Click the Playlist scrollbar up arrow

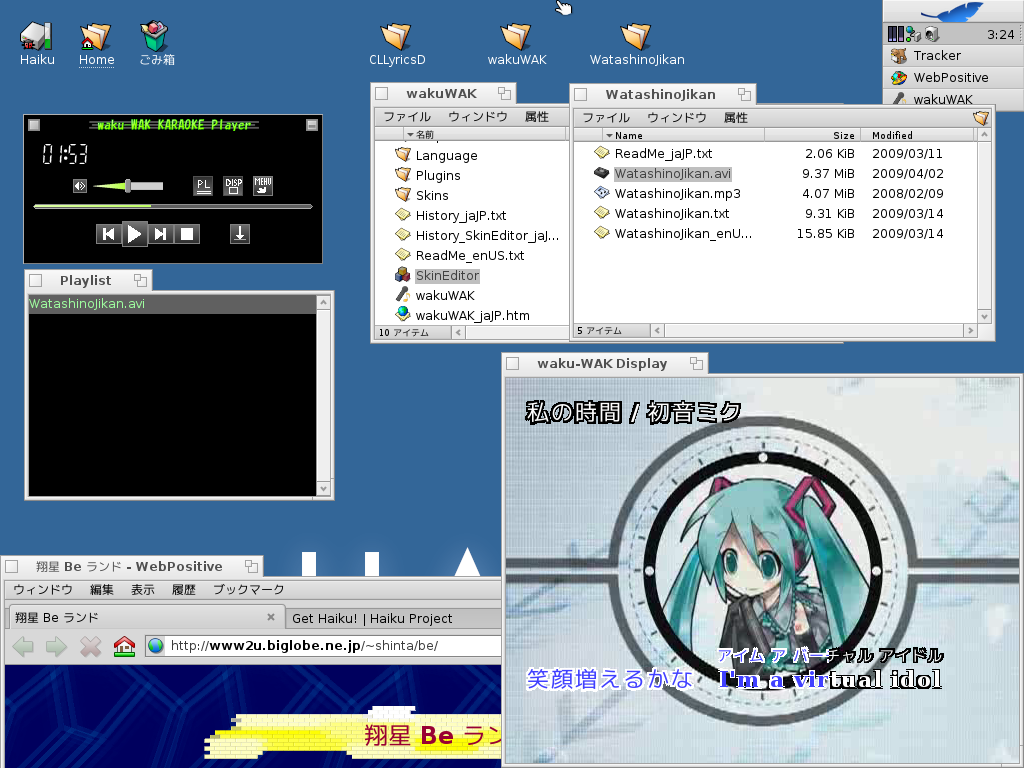324,302
